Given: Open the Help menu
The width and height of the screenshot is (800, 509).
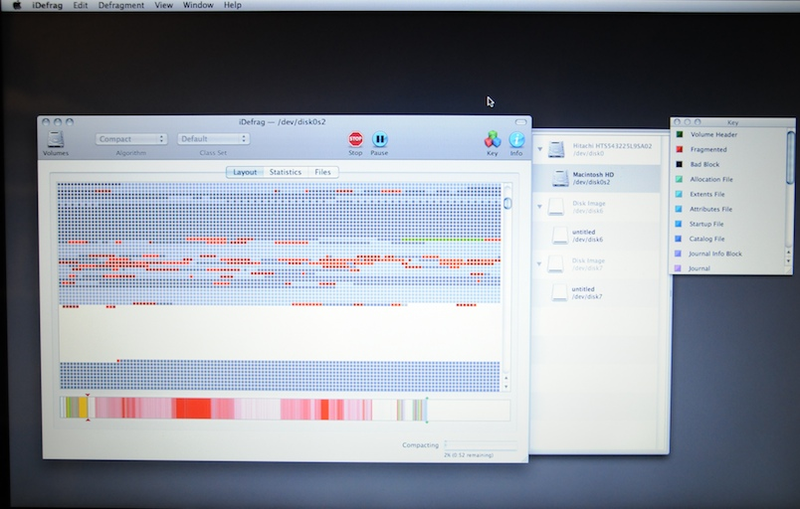Looking at the screenshot, I should click(232, 5).
